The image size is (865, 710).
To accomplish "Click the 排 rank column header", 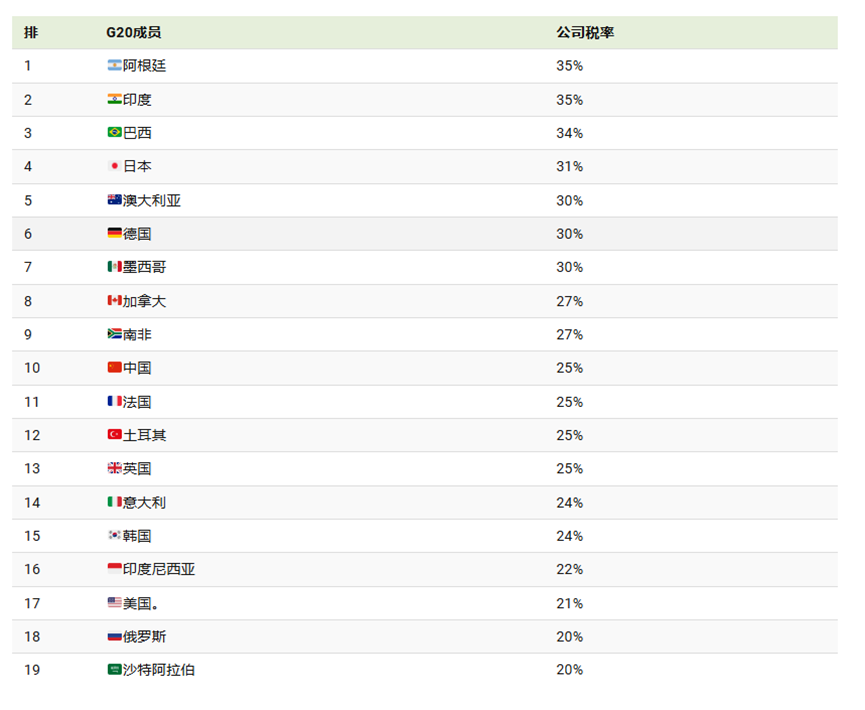I will coord(31,33).
